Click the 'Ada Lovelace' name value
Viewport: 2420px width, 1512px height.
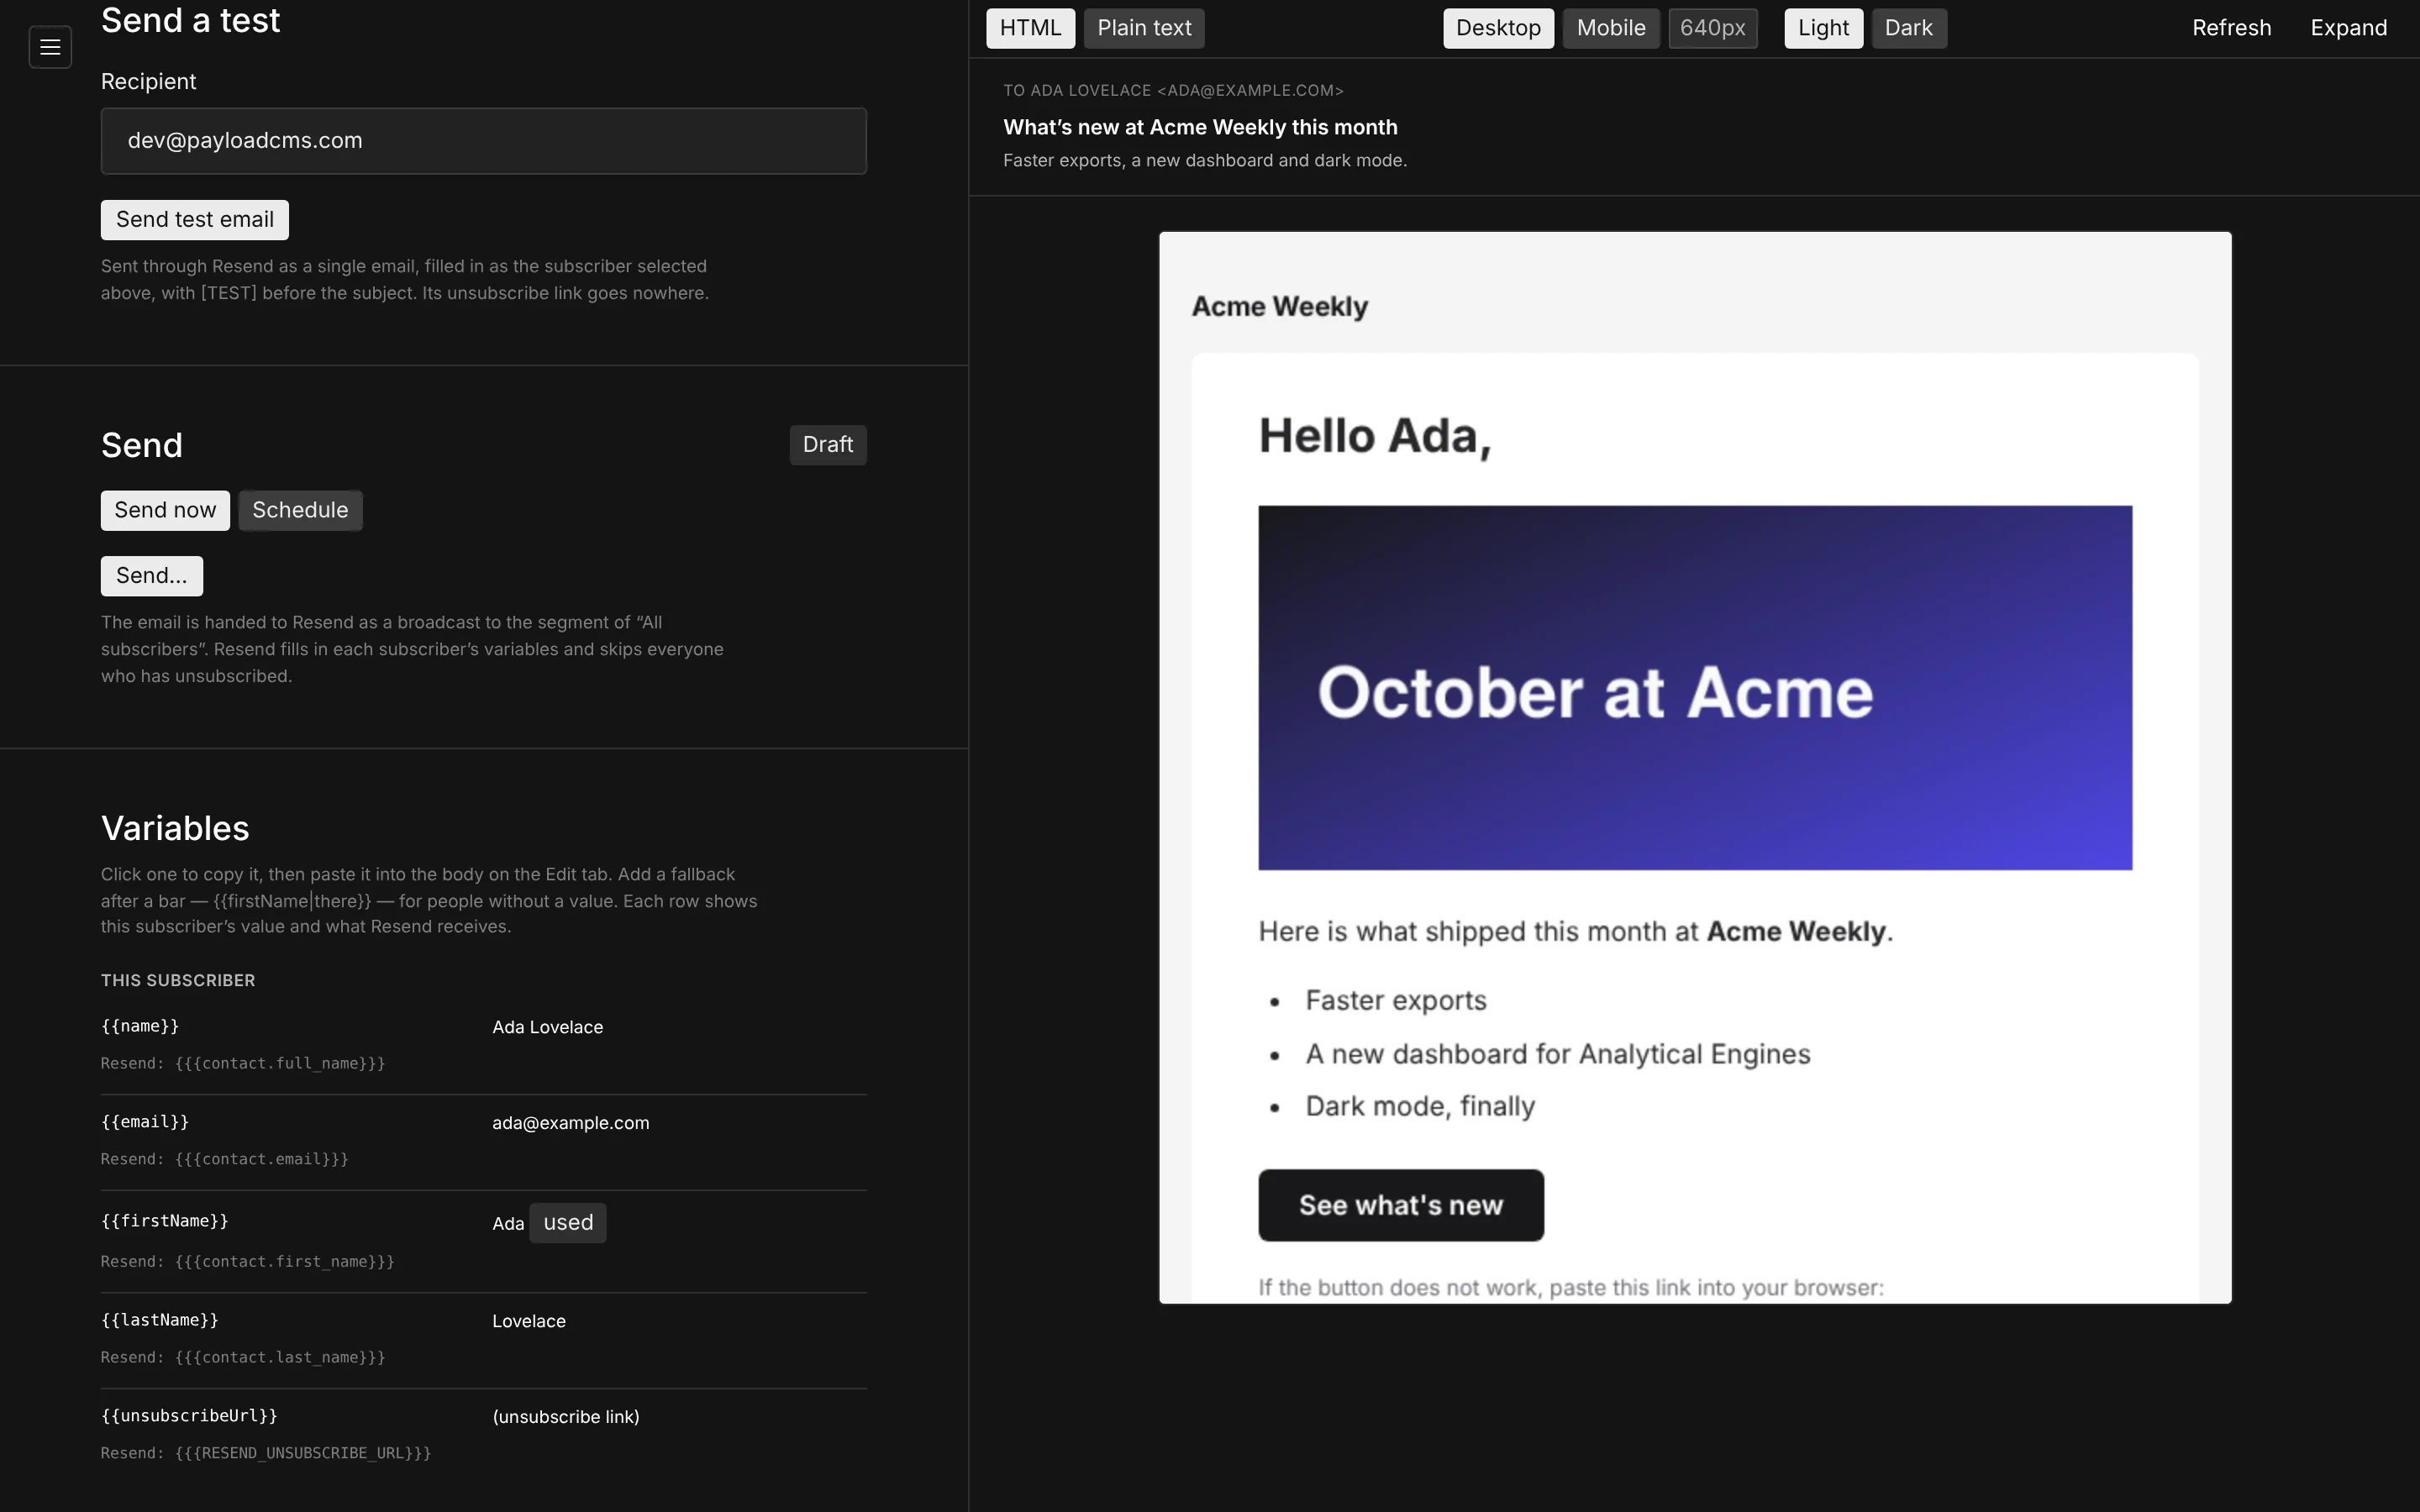coord(547,1027)
